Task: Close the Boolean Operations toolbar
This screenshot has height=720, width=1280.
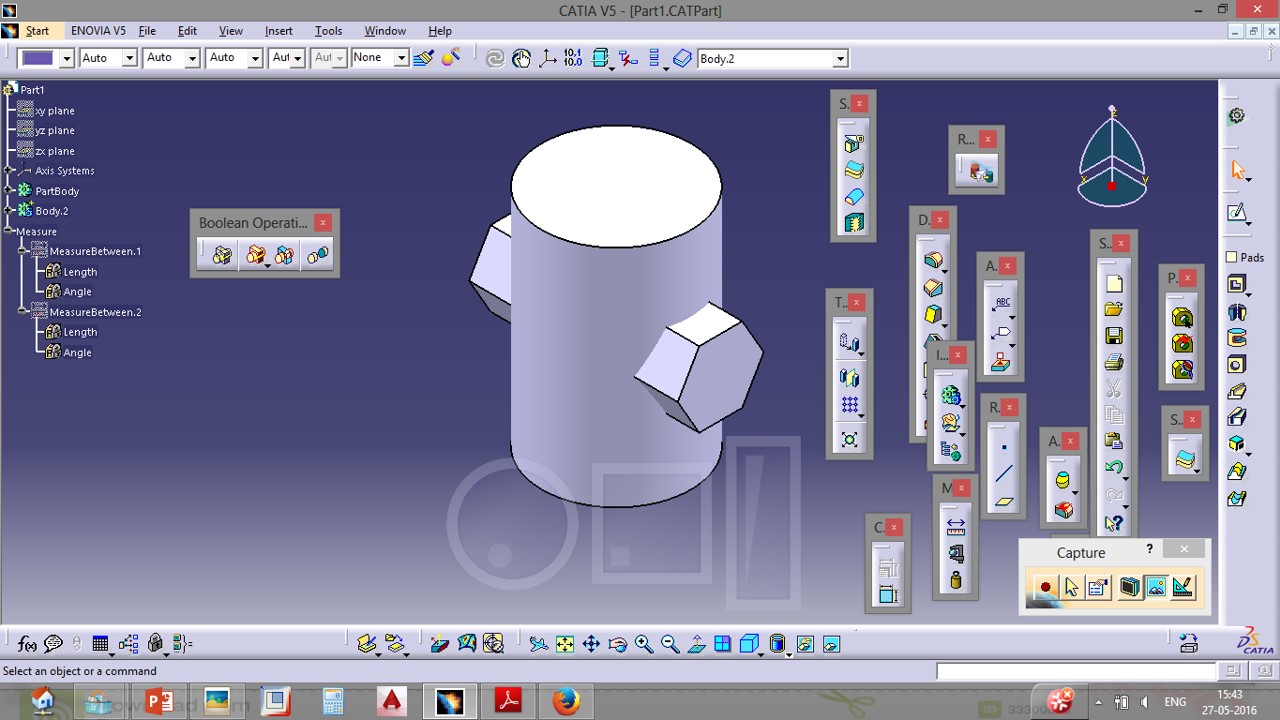Action: [x=323, y=222]
